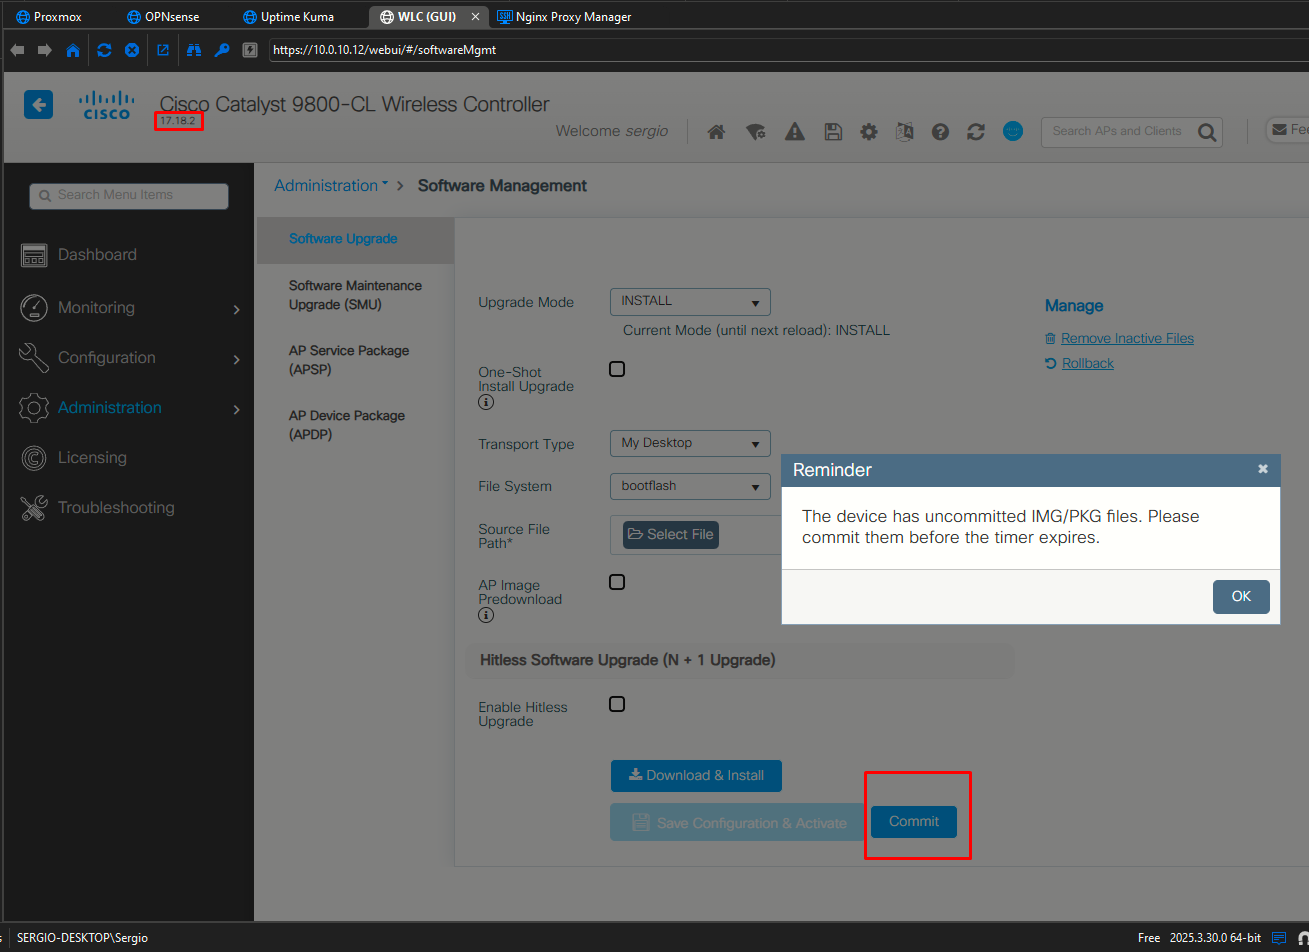1309x952 pixels.
Task: Open help with the question mark icon
Action: pyautogui.click(x=940, y=131)
